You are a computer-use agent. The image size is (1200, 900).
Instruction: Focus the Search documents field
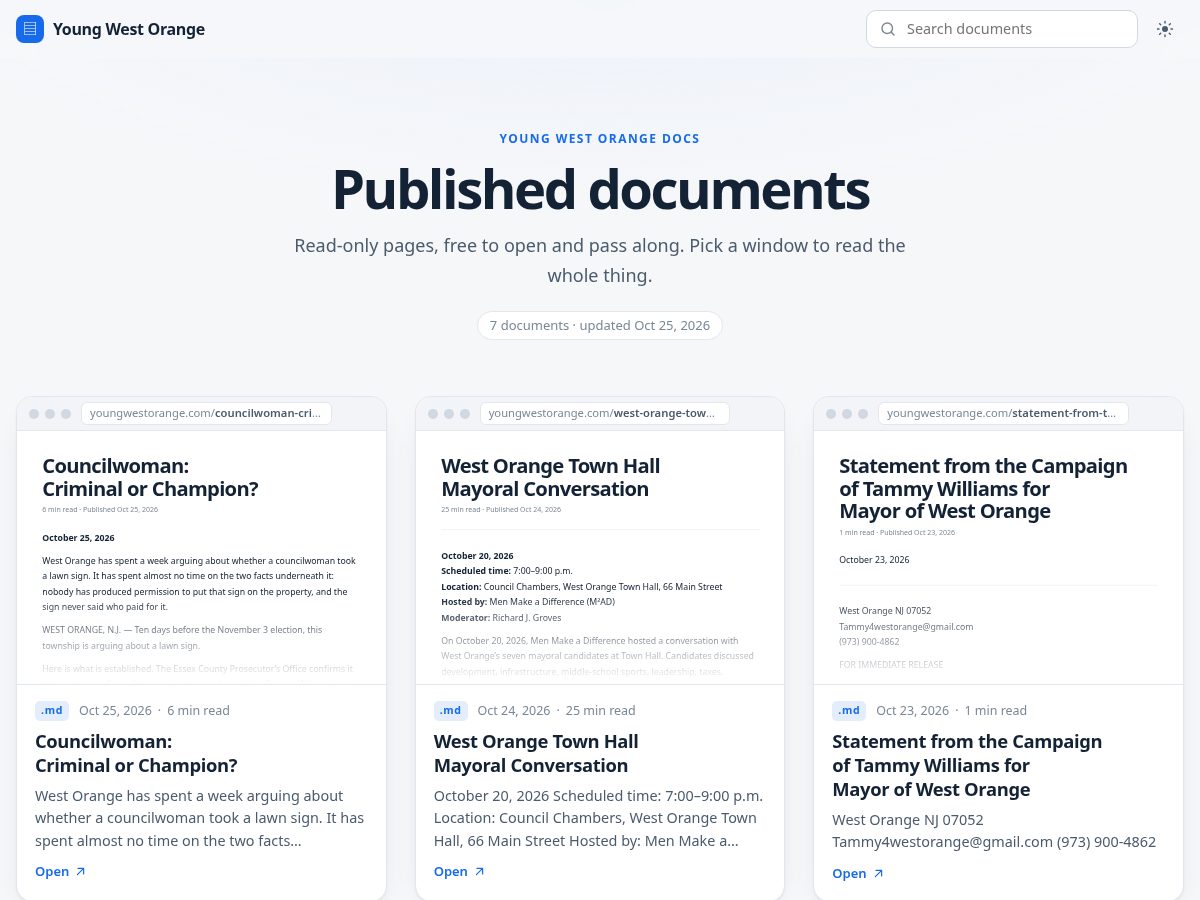tap(1001, 29)
